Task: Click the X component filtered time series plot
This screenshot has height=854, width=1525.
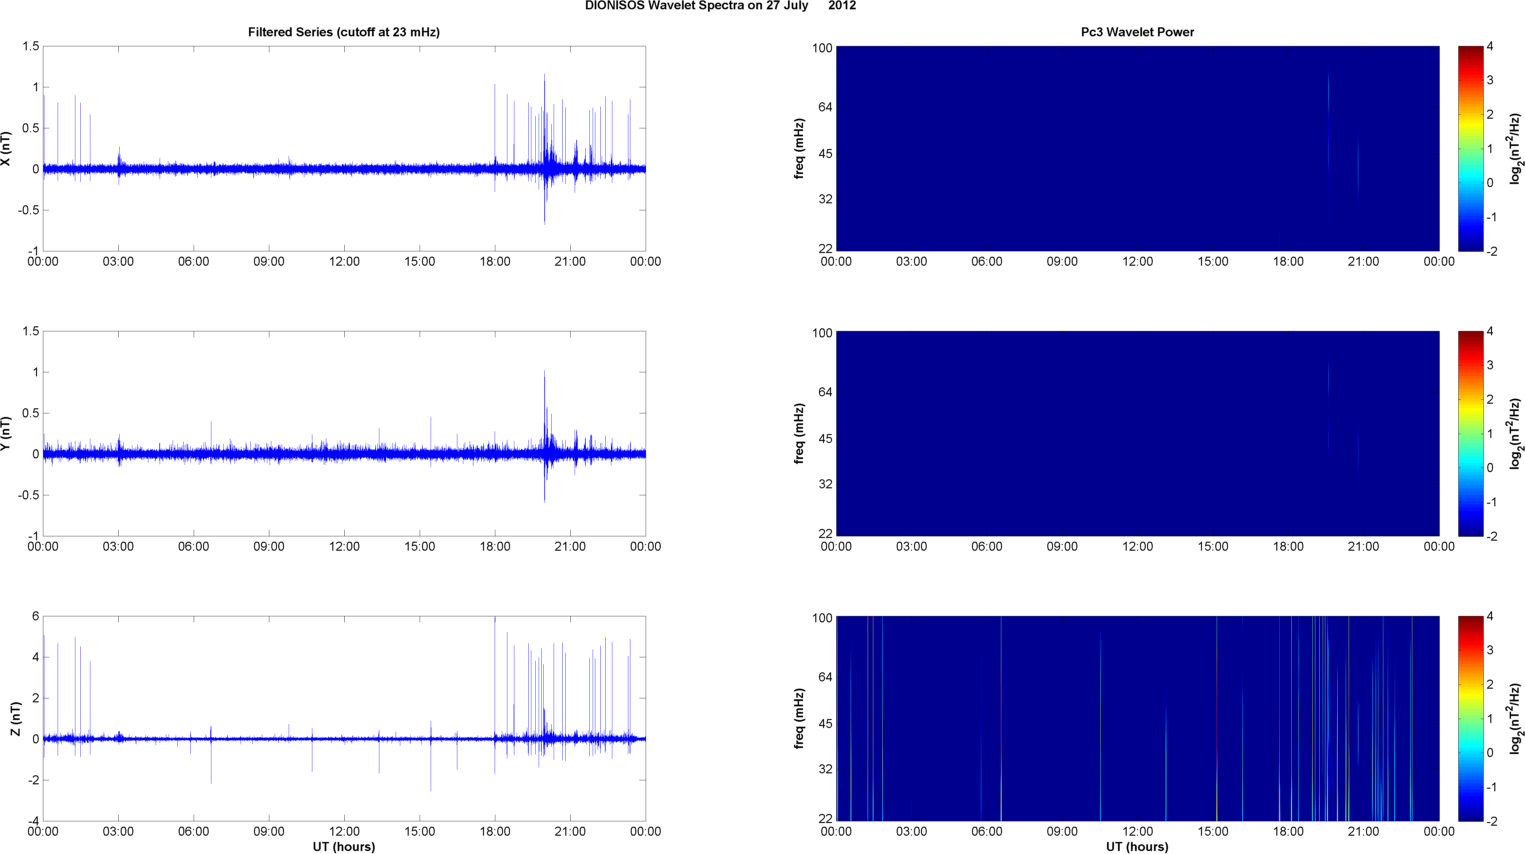Action: tap(344, 149)
